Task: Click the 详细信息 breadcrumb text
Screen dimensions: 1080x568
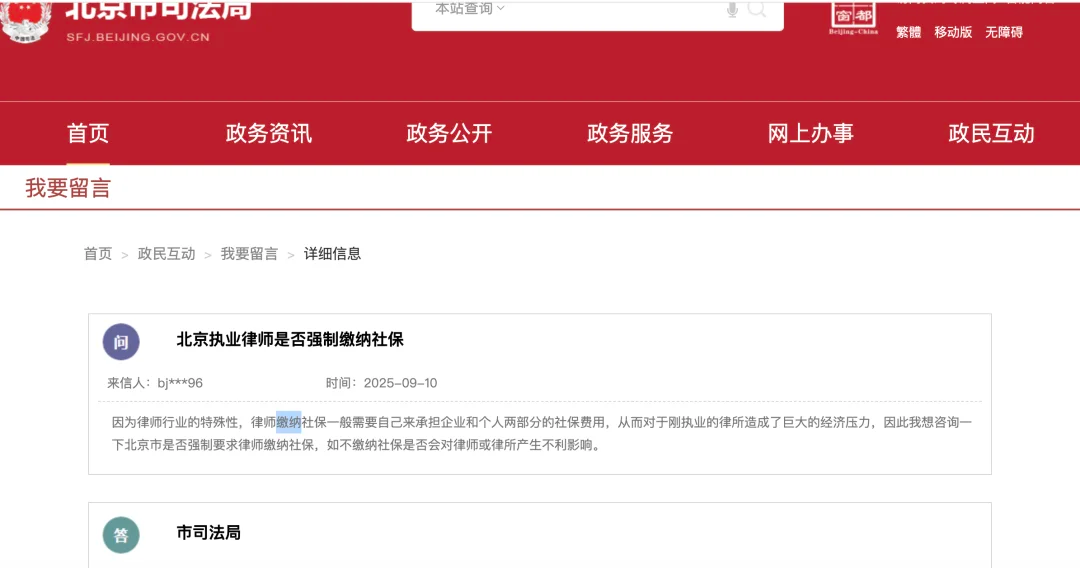Action: coord(333,254)
